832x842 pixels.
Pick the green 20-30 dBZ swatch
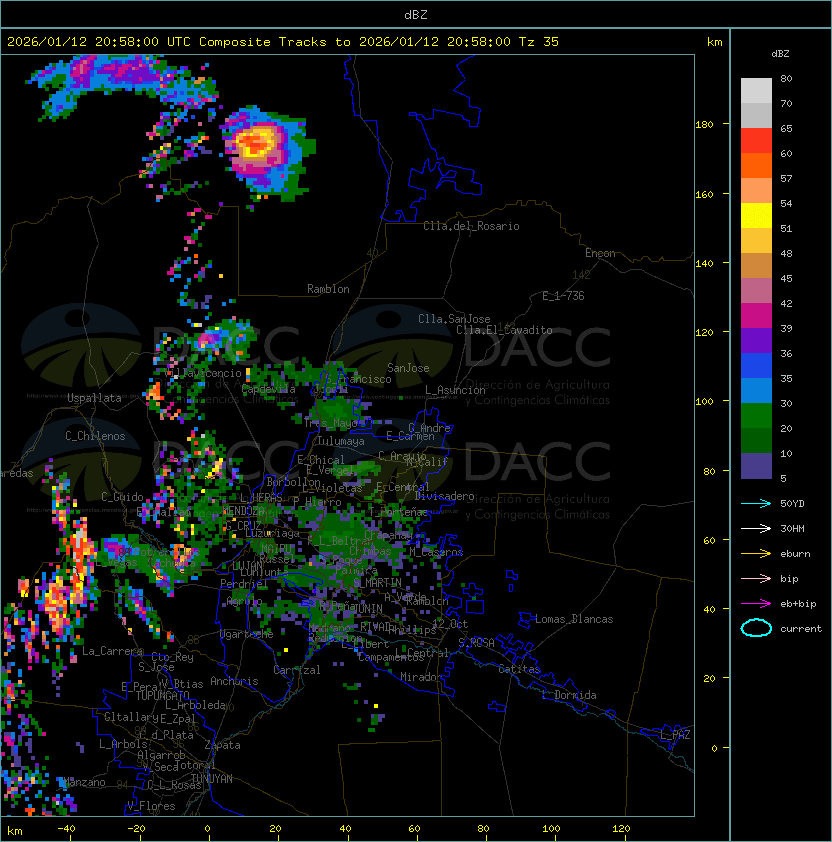click(756, 416)
